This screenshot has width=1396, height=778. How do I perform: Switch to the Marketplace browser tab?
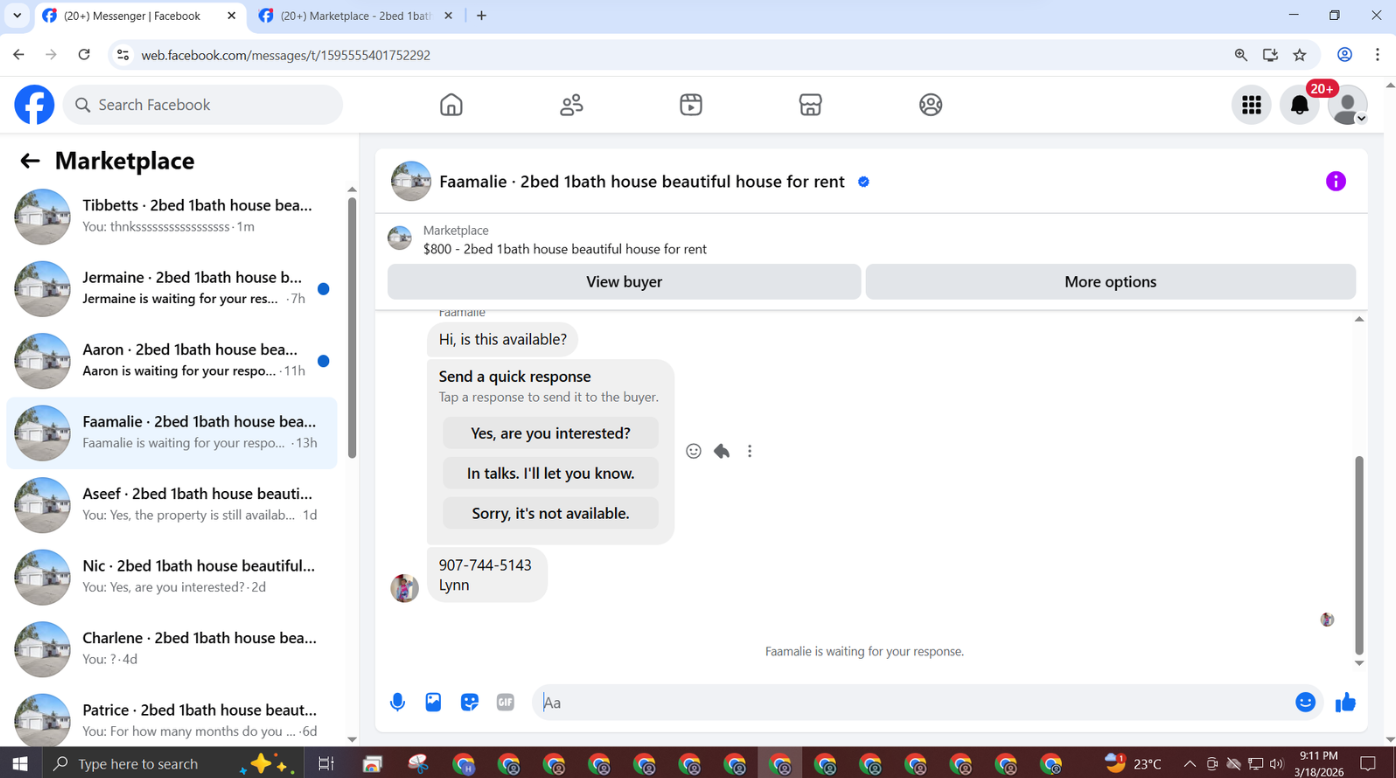355,16
